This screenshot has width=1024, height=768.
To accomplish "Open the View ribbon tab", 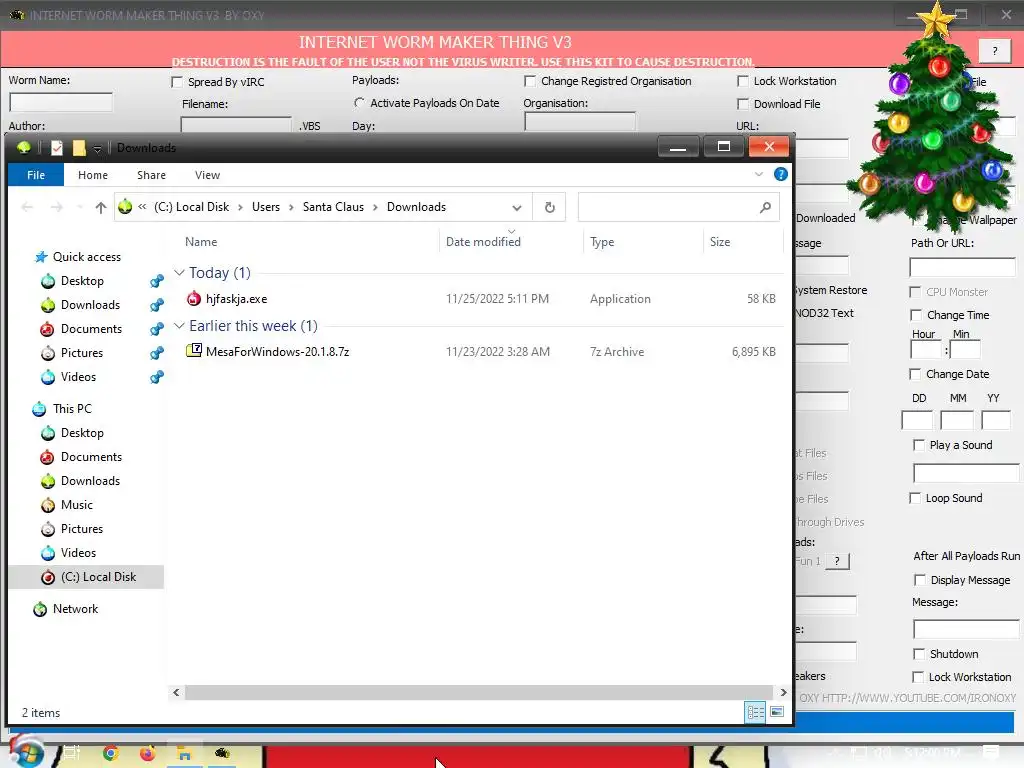I will tap(208, 175).
